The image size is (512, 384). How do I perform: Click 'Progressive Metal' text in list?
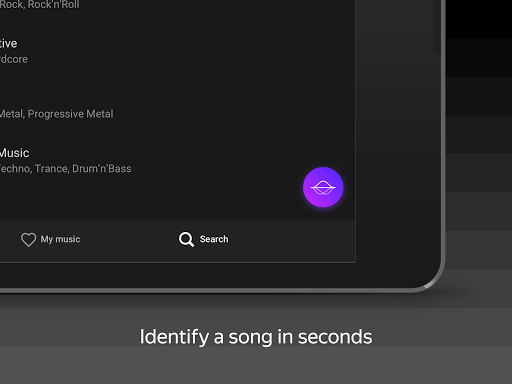(x=71, y=114)
